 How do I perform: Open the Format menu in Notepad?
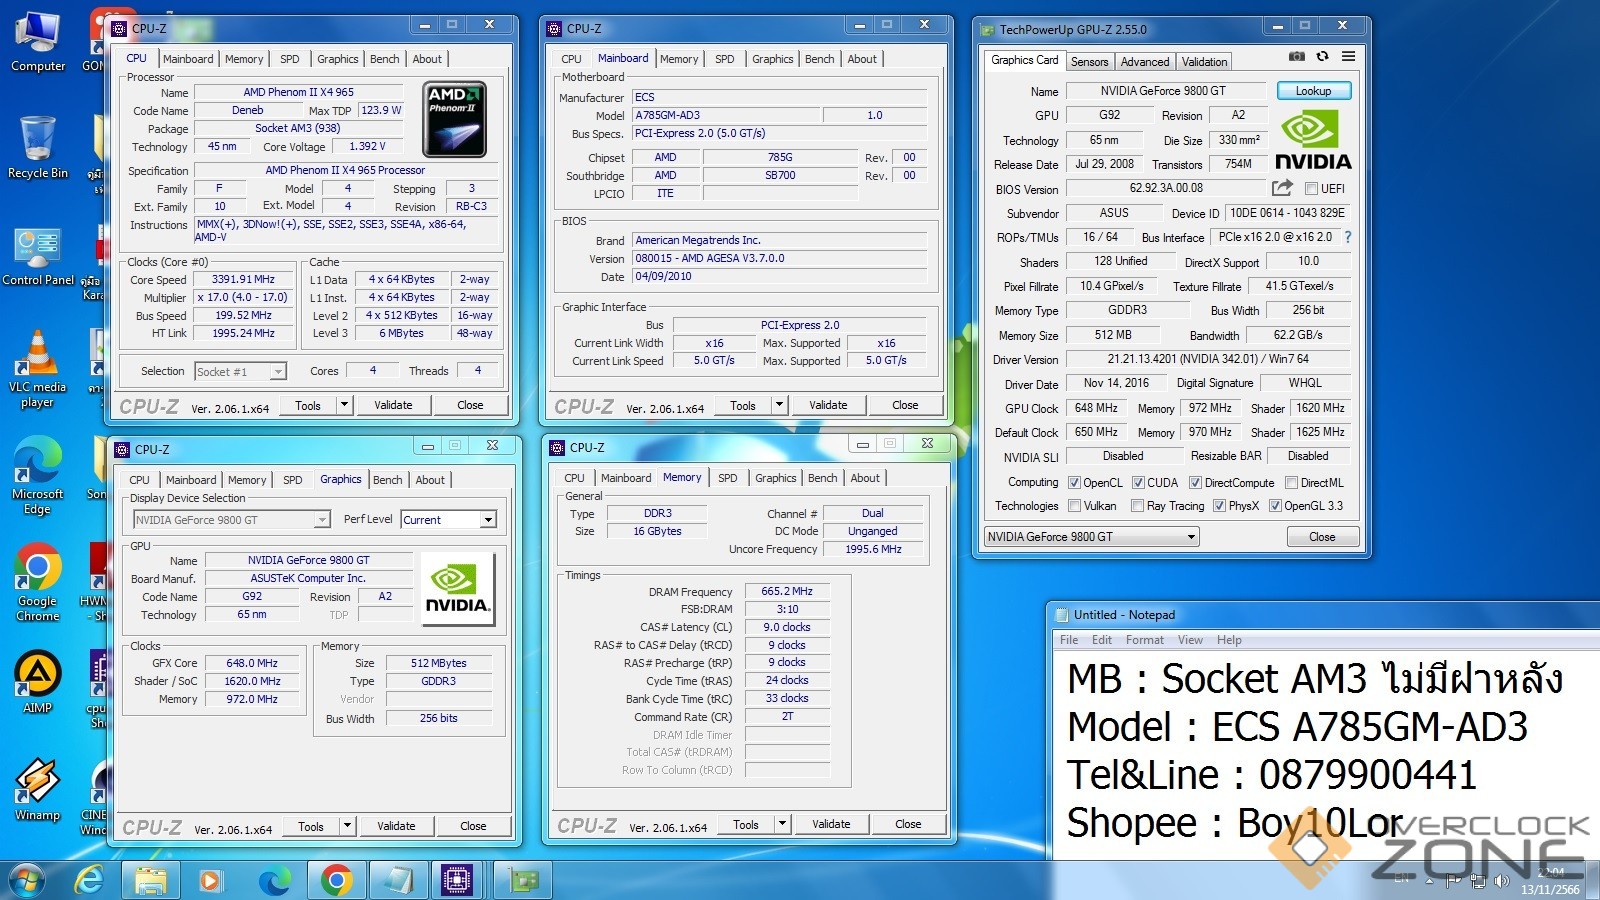click(x=1144, y=640)
